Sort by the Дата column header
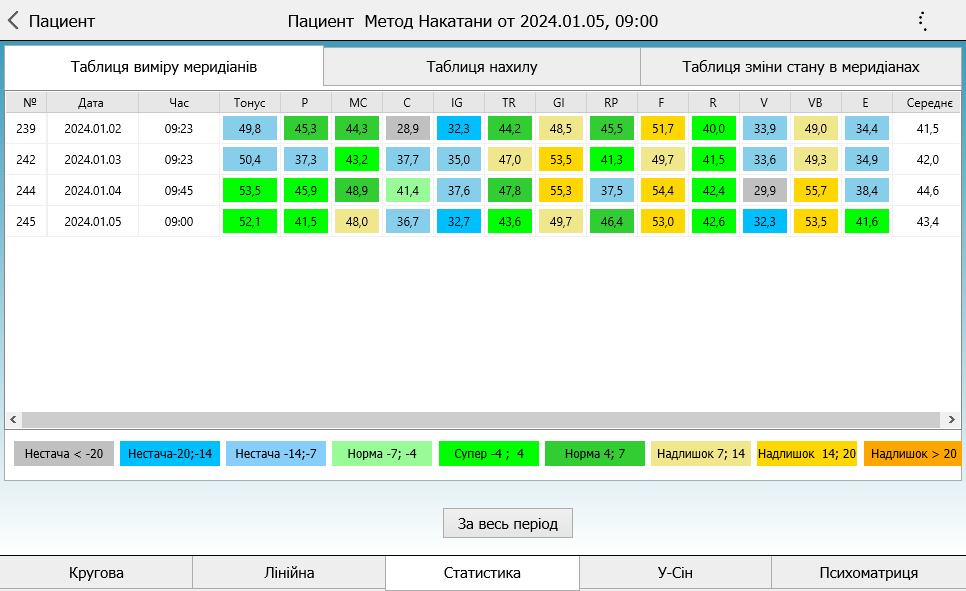This screenshot has height=591, width=966. [91, 102]
